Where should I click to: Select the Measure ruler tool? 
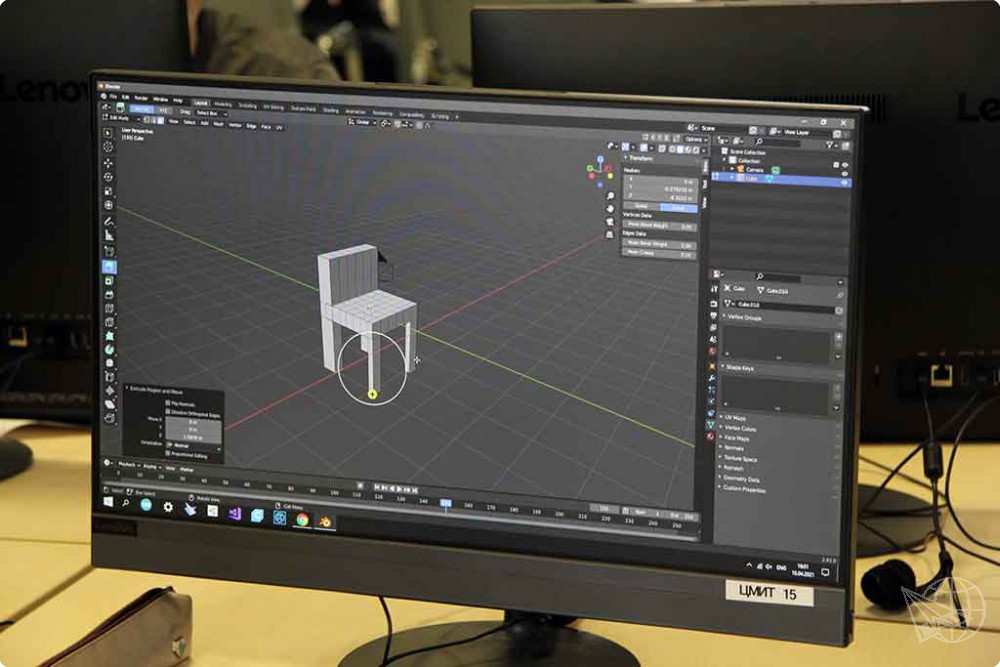109,236
